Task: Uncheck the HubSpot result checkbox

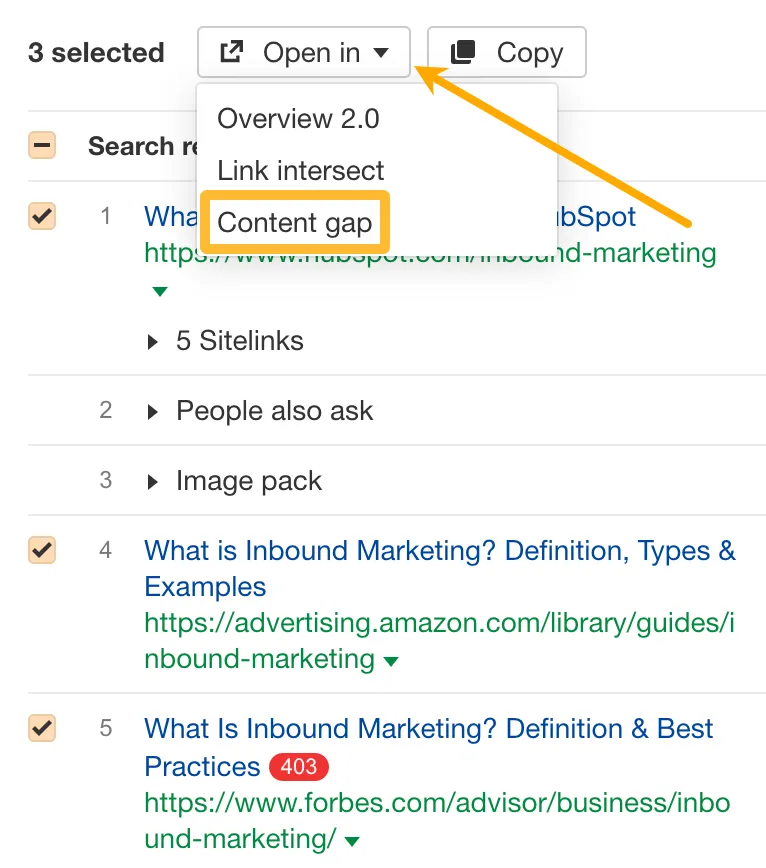Action: pyautogui.click(x=41, y=216)
